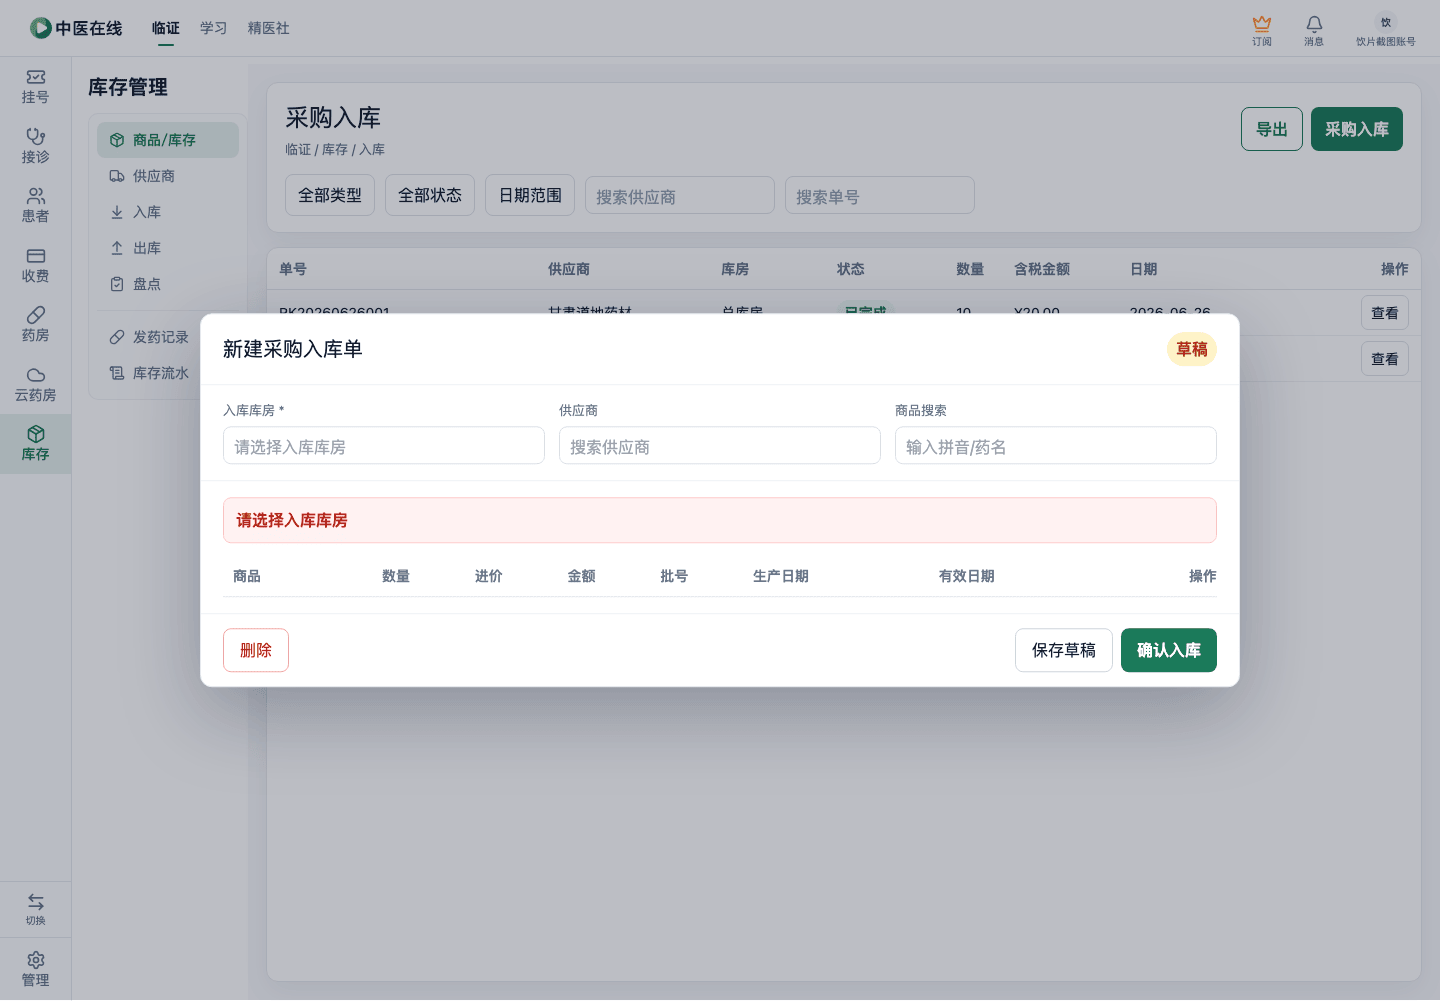Open the 日期范围 date filter

[x=530, y=195]
